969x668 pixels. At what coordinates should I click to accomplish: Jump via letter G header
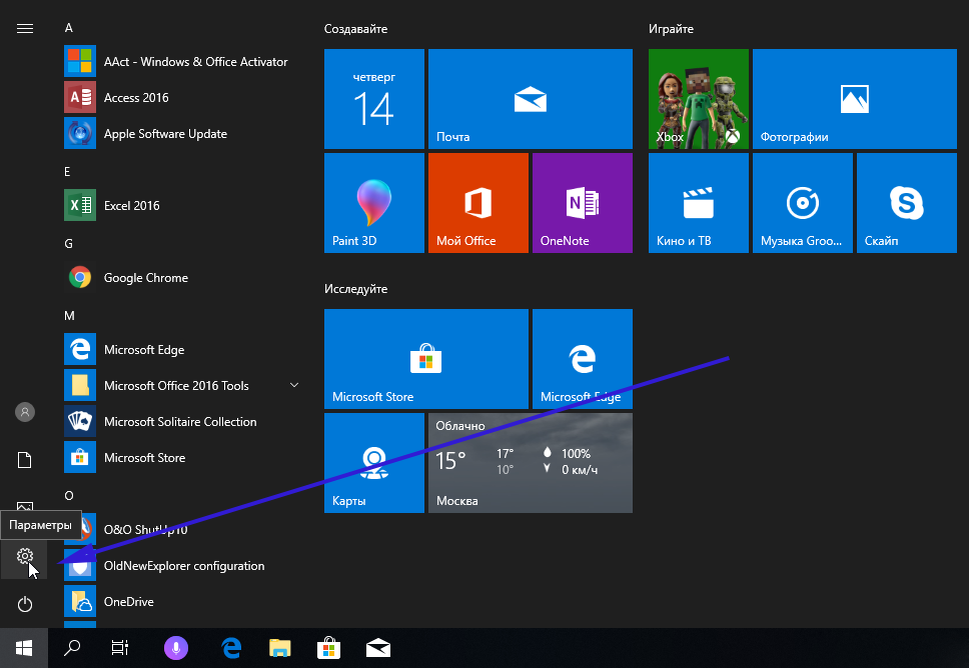(x=69, y=243)
